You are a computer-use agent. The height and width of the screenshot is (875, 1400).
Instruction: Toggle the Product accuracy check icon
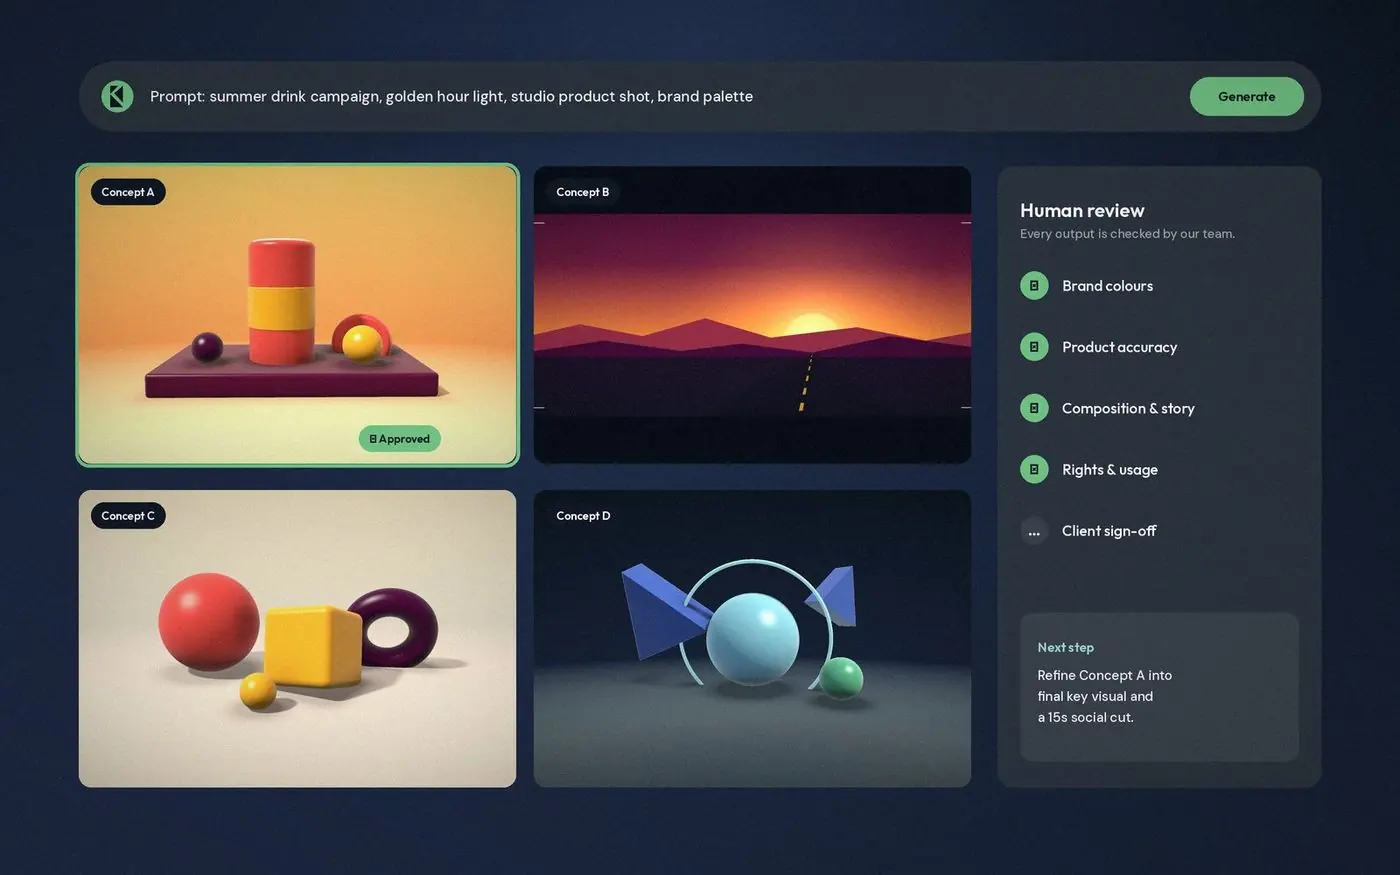[x=1034, y=347]
